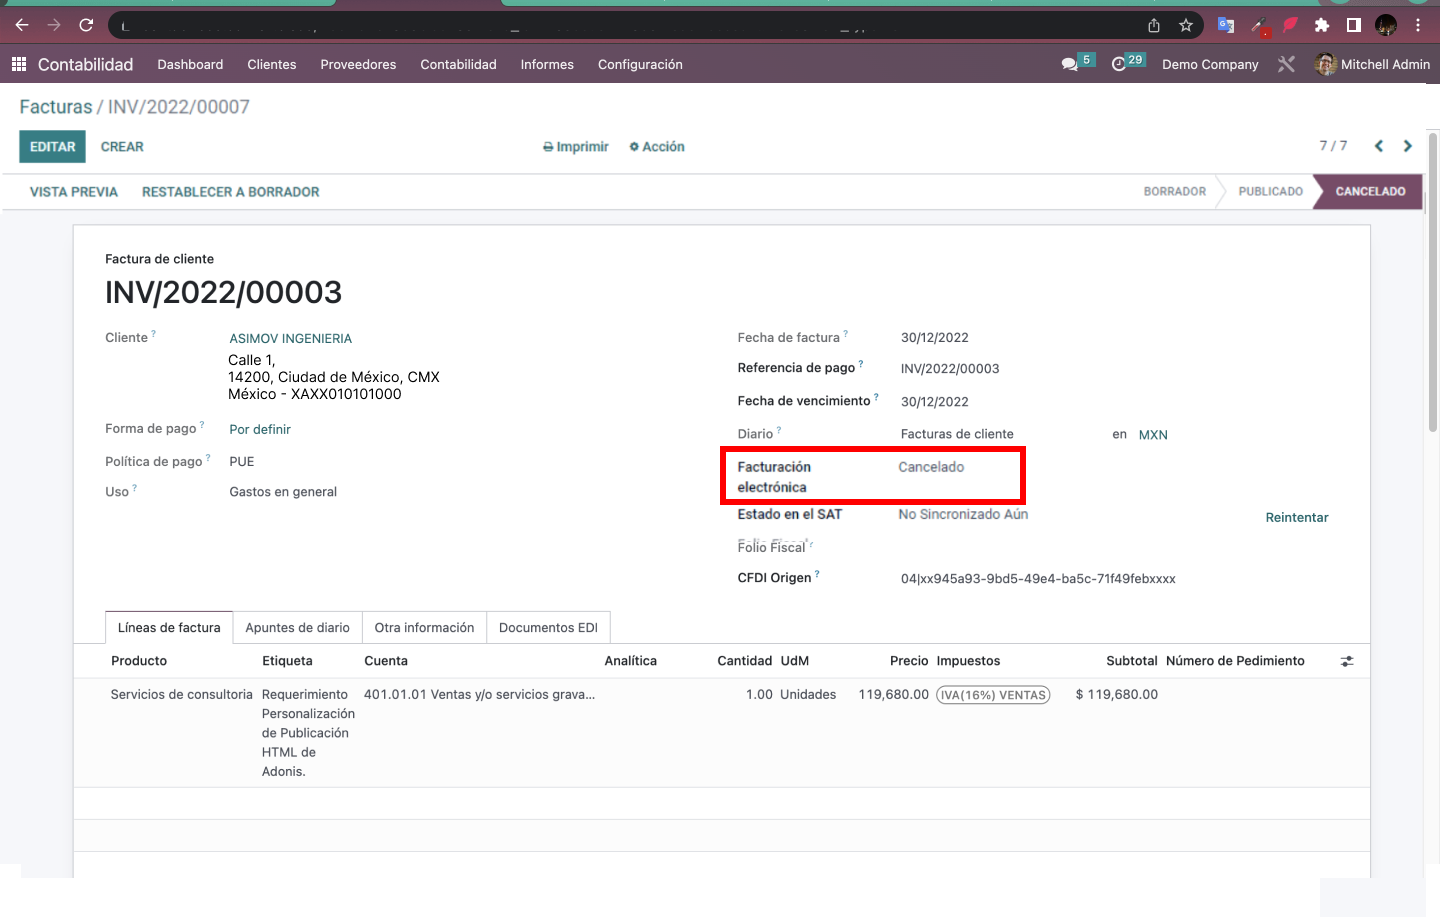Go to next record arrow
Viewport: 1440px width, 917px height.
pos(1408,146)
